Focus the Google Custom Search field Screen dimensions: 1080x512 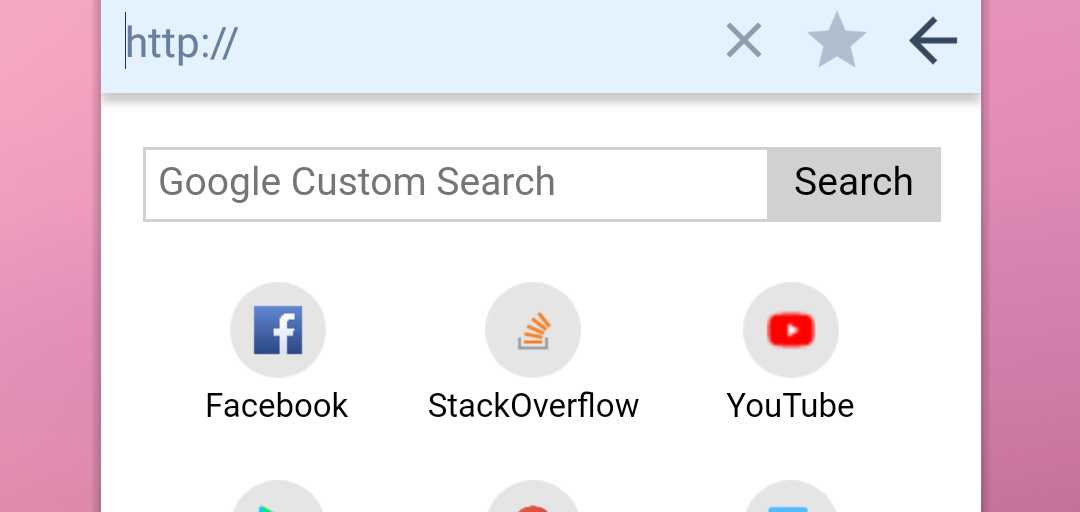tap(456, 185)
